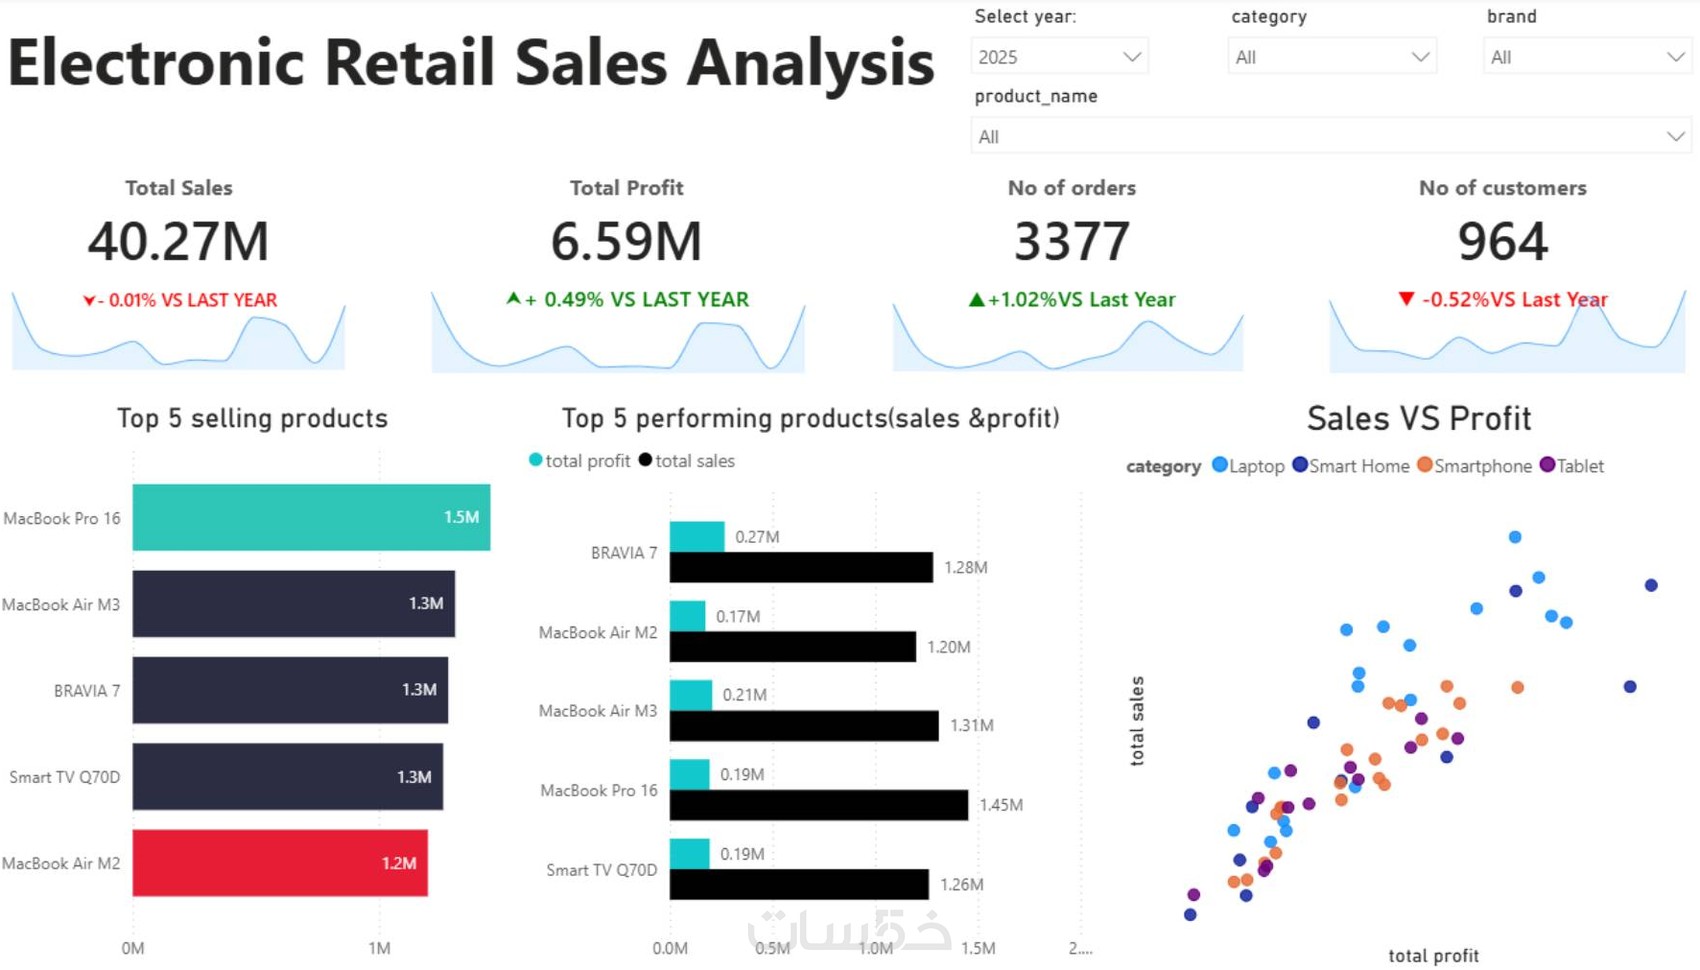Click the category legend title on scatter chart
The width and height of the screenshot is (1700, 970).
[1163, 466]
